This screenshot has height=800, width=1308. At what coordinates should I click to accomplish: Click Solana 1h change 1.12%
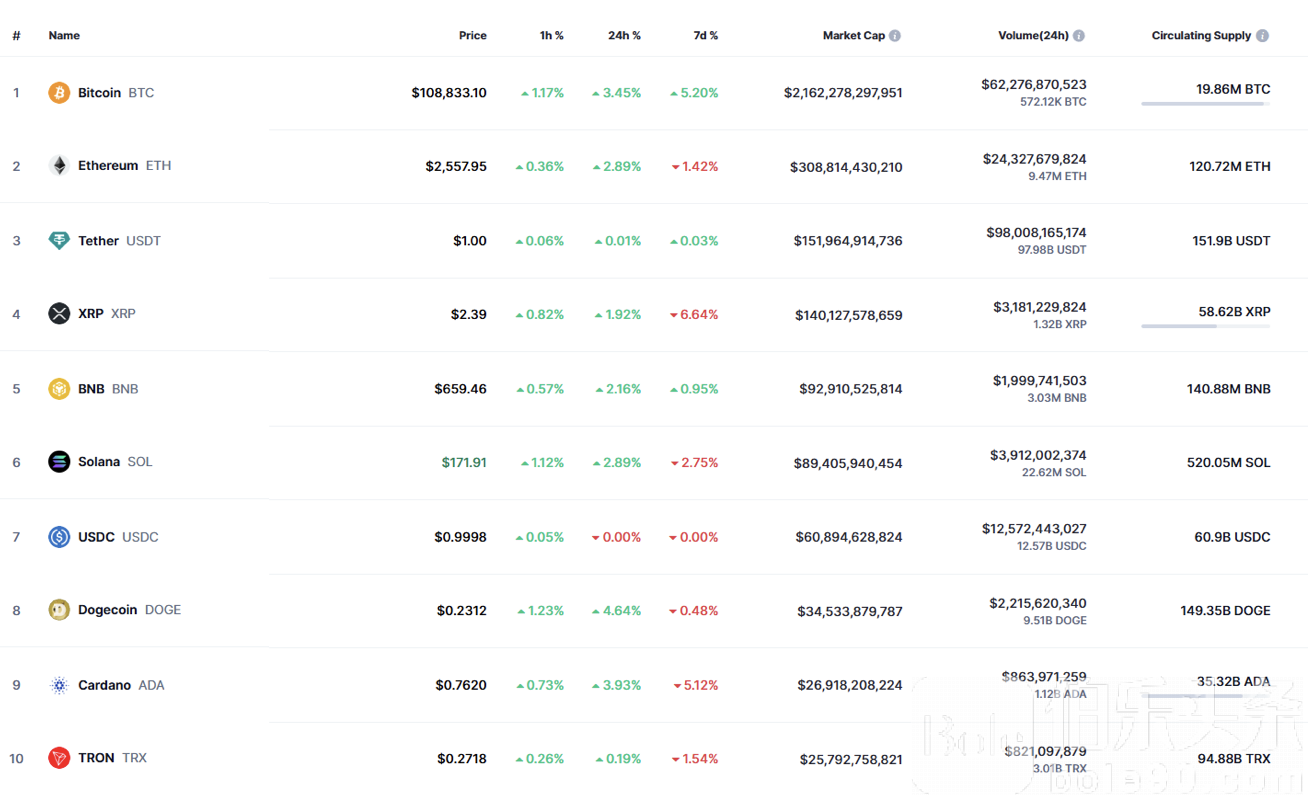(x=542, y=463)
